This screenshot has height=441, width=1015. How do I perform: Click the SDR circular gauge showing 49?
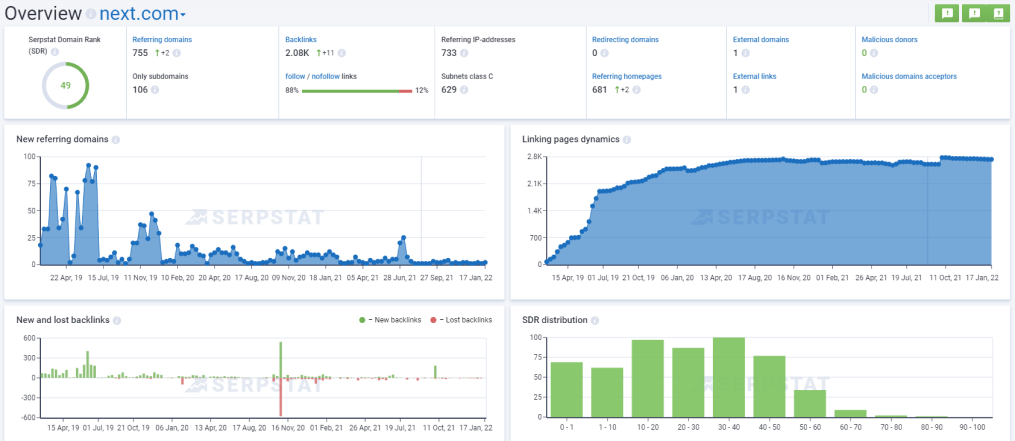click(x=65, y=85)
